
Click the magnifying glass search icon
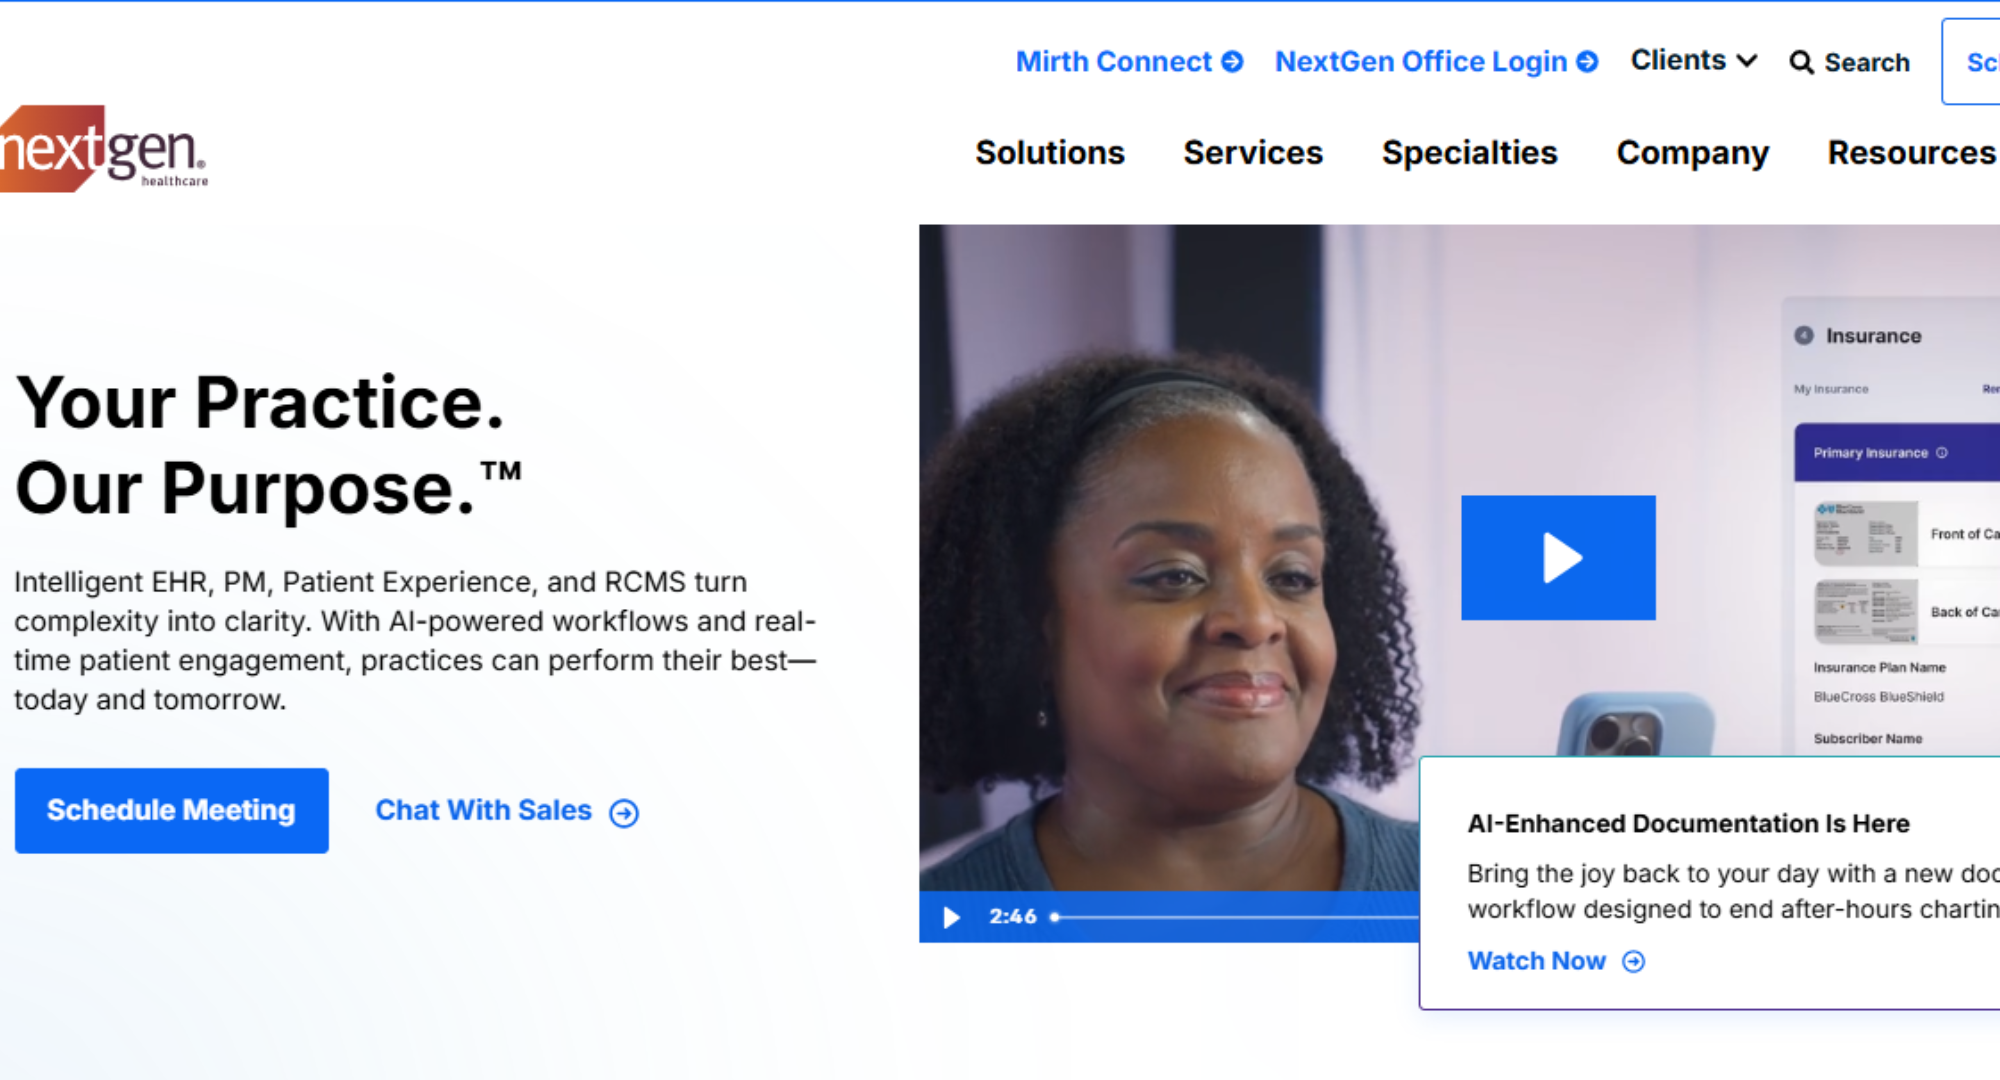[1801, 62]
